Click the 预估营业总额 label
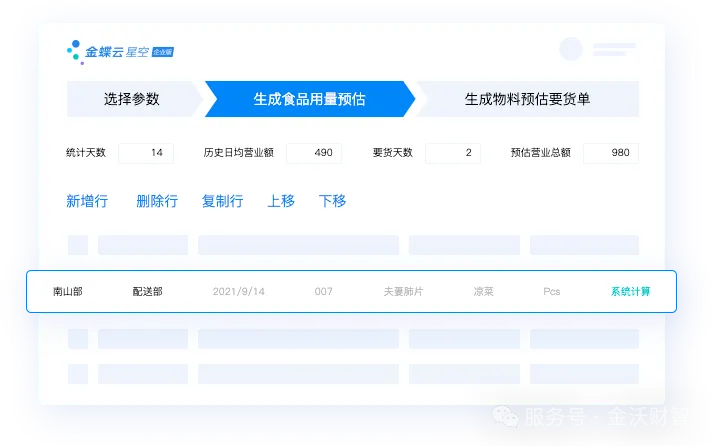Viewport: 713px width, 446px height. click(541, 153)
